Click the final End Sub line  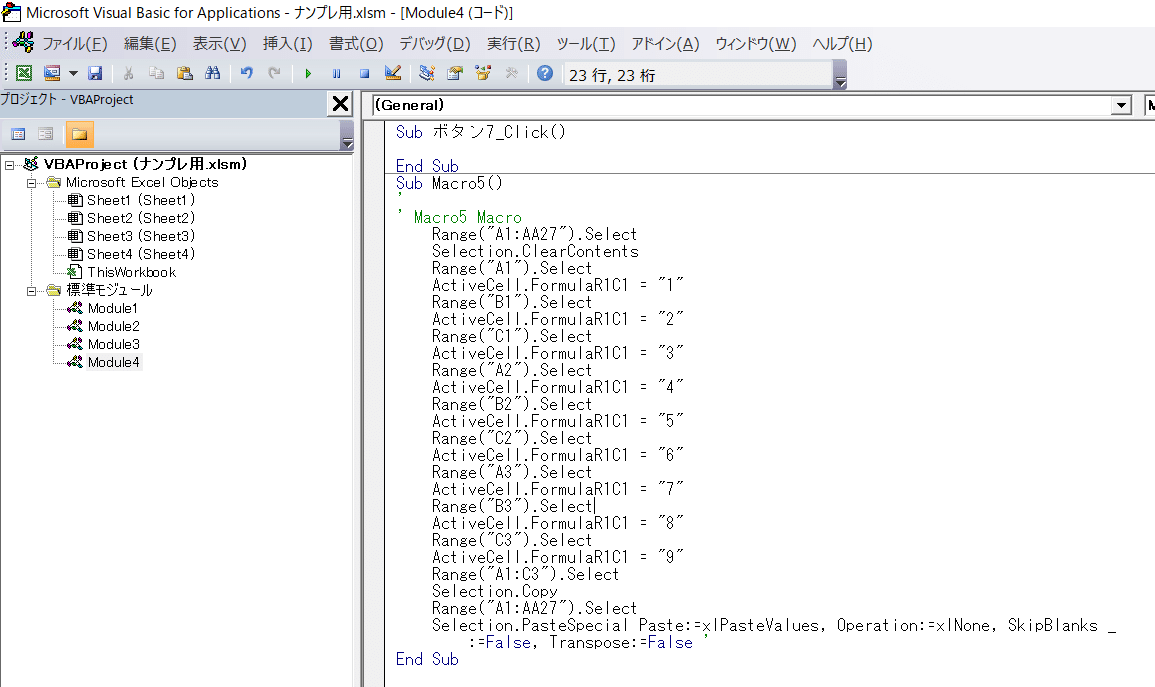(x=427, y=660)
